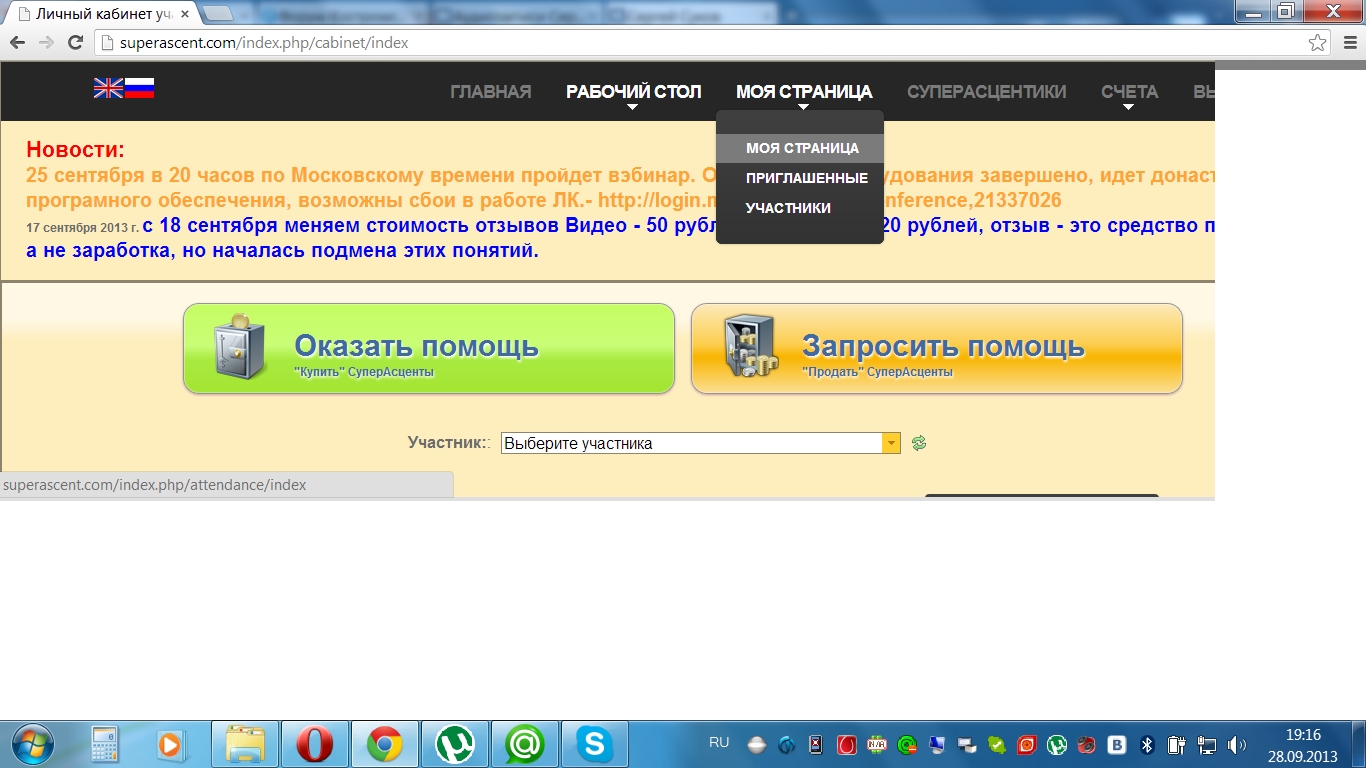1366x768 pixels.
Task: Click the network connection tray icon
Action: coord(1208,745)
